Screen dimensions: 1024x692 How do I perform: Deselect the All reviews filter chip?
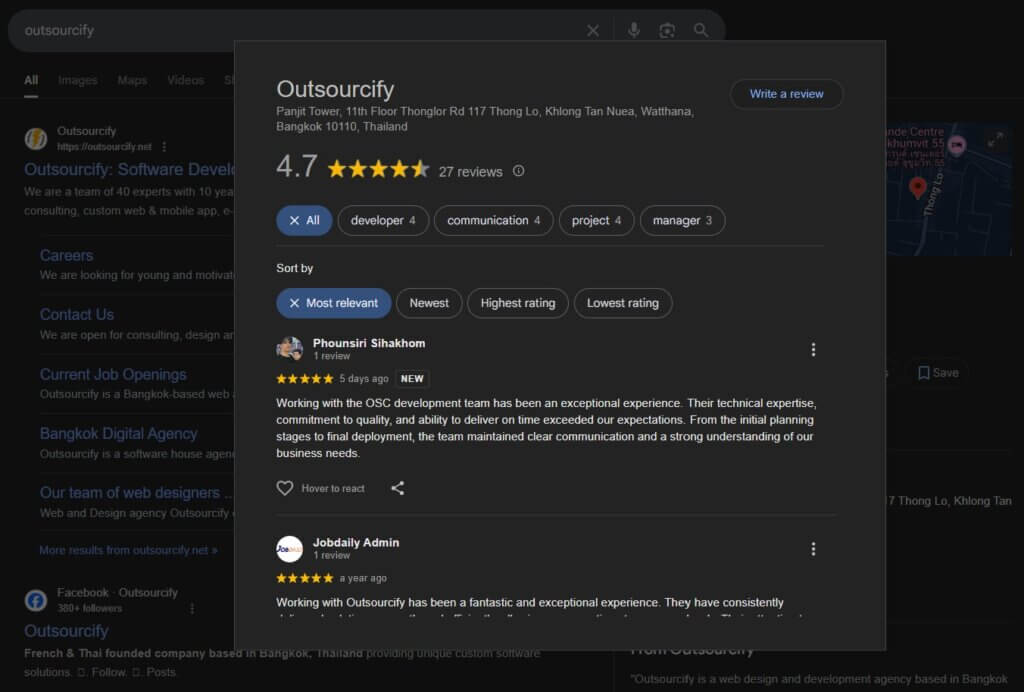(x=304, y=220)
